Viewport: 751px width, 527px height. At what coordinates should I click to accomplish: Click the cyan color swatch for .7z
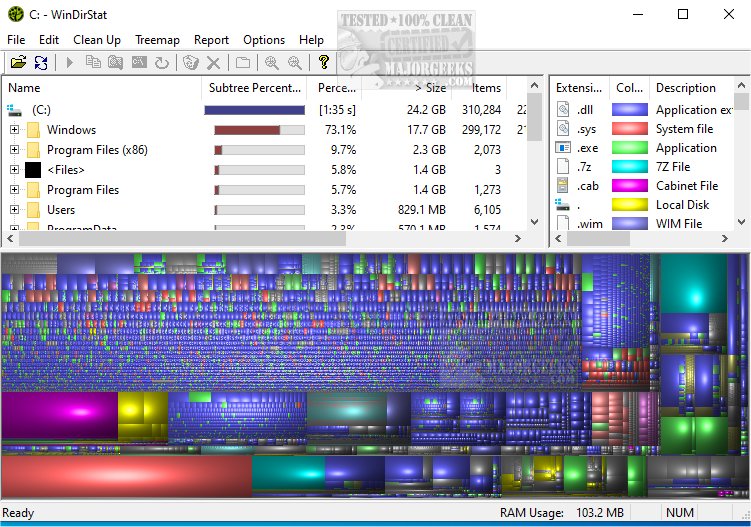point(629,167)
